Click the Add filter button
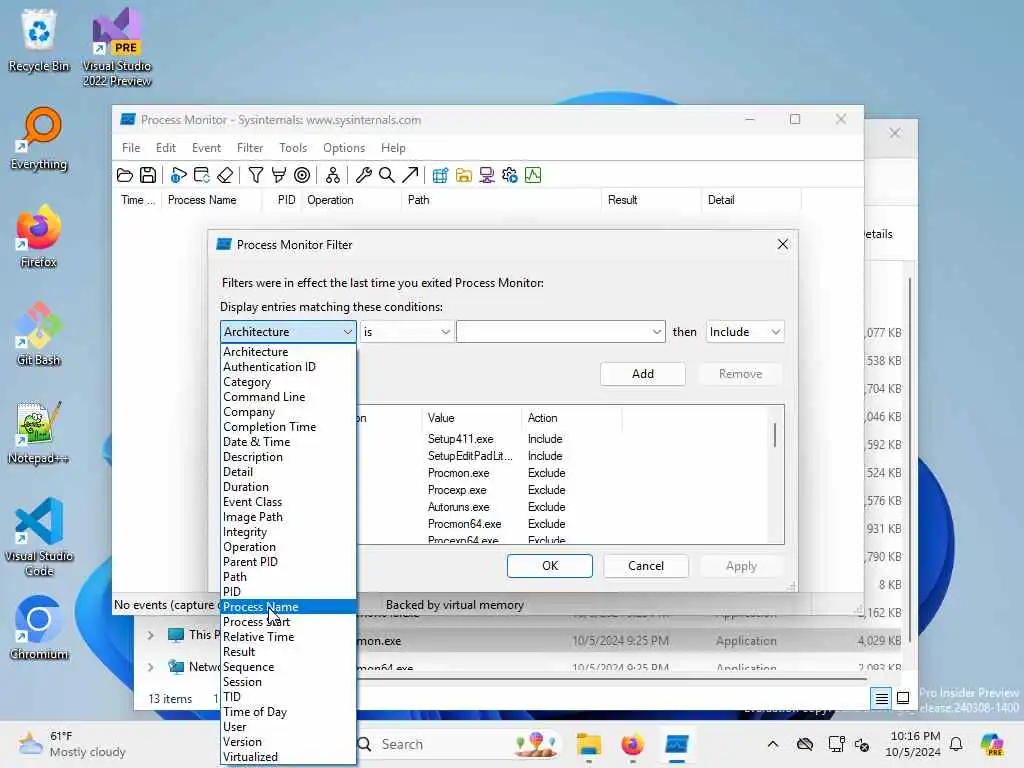This screenshot has height=768, width=1024. [x=643, y=374]
